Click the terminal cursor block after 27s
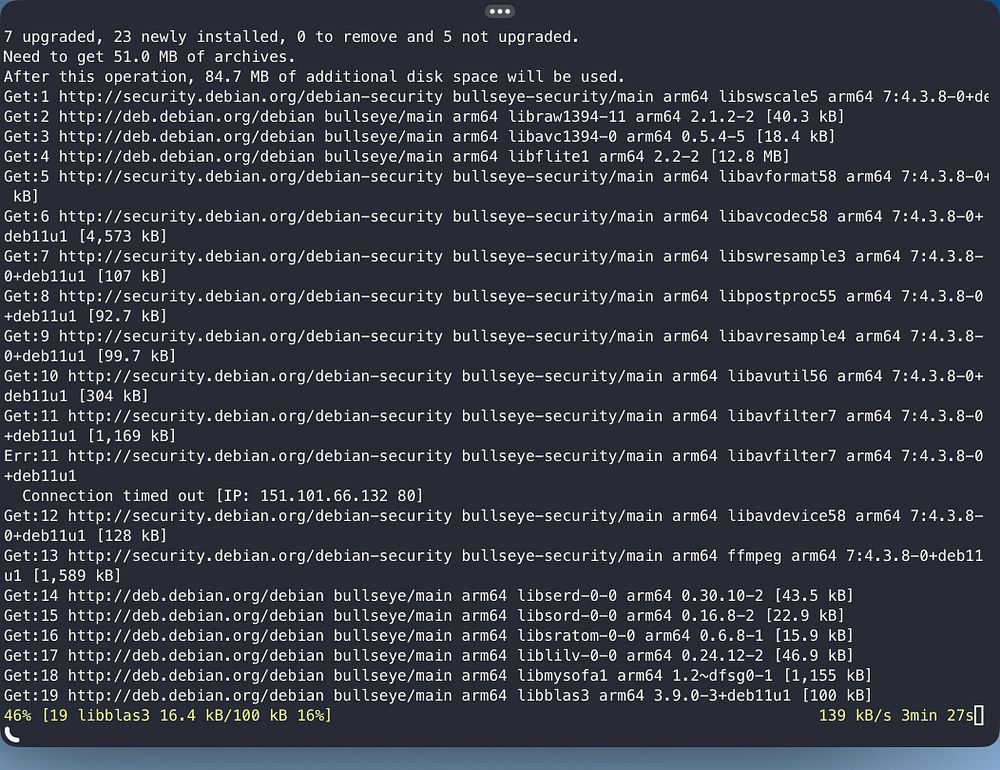This screenshot has width=1000, height=770. [978, 715]
